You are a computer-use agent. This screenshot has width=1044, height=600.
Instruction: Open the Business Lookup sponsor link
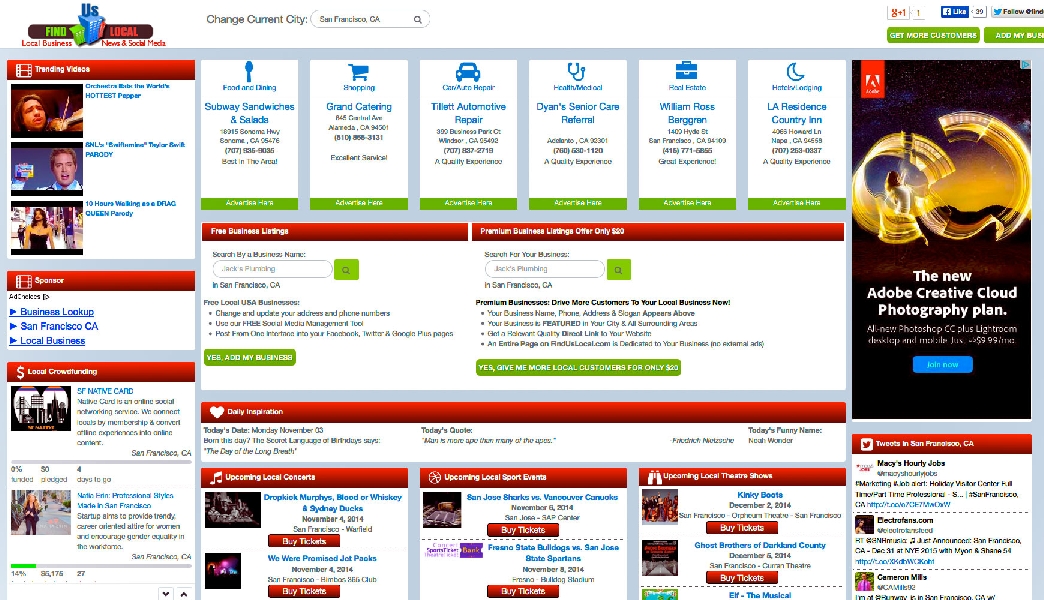57,312
